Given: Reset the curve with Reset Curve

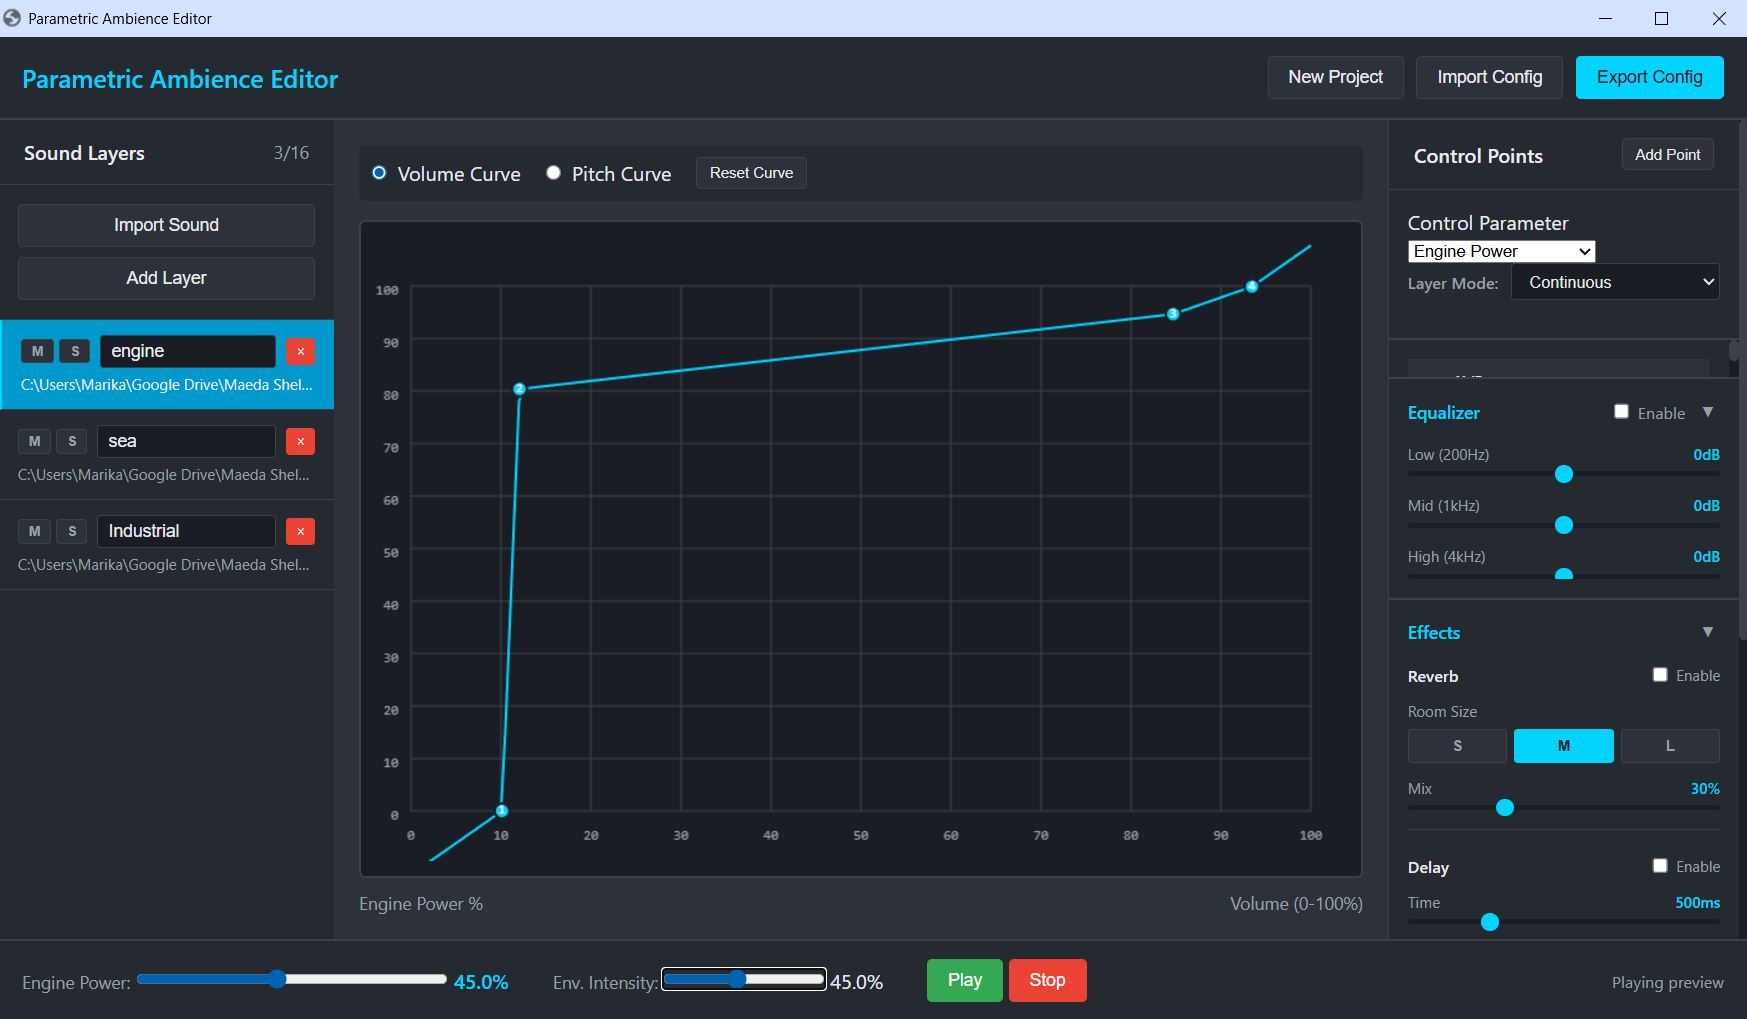Looking at the screenshot, I should (751, 173).
